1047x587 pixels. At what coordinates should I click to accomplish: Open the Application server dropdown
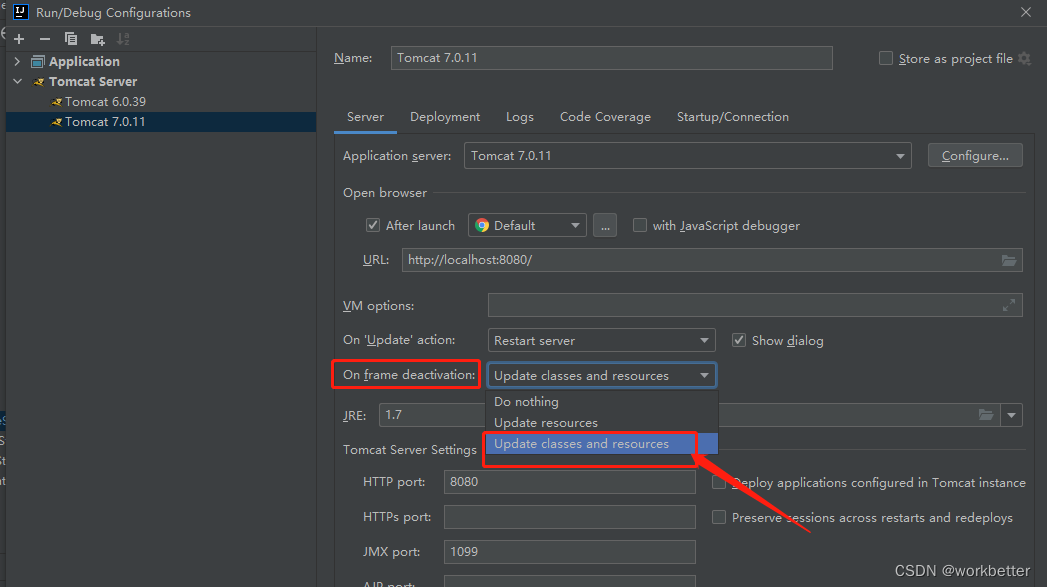pyautogui.click(x=688, y=156)
